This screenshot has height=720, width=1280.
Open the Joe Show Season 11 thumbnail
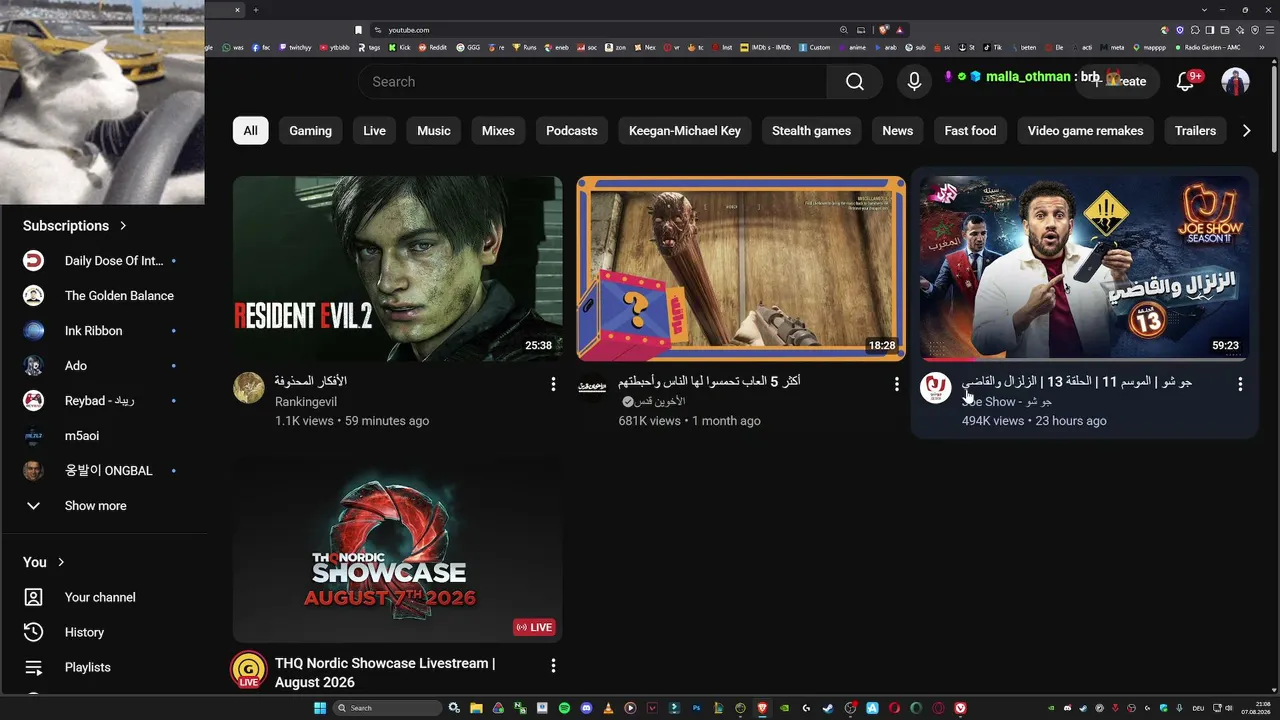click(x=1085, y=269)
